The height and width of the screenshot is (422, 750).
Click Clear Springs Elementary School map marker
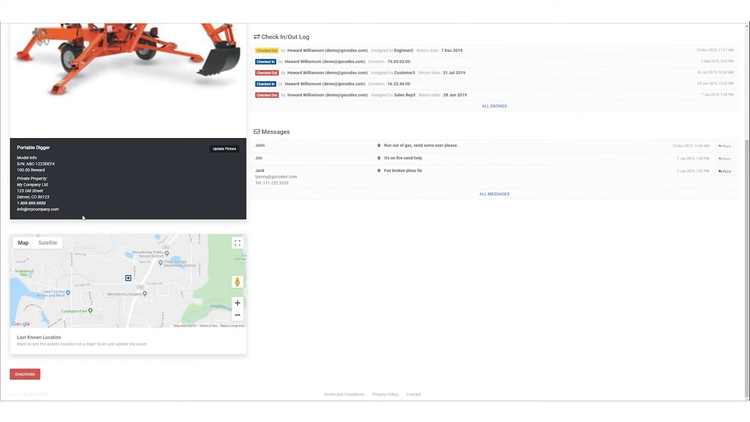pos(161,263)
